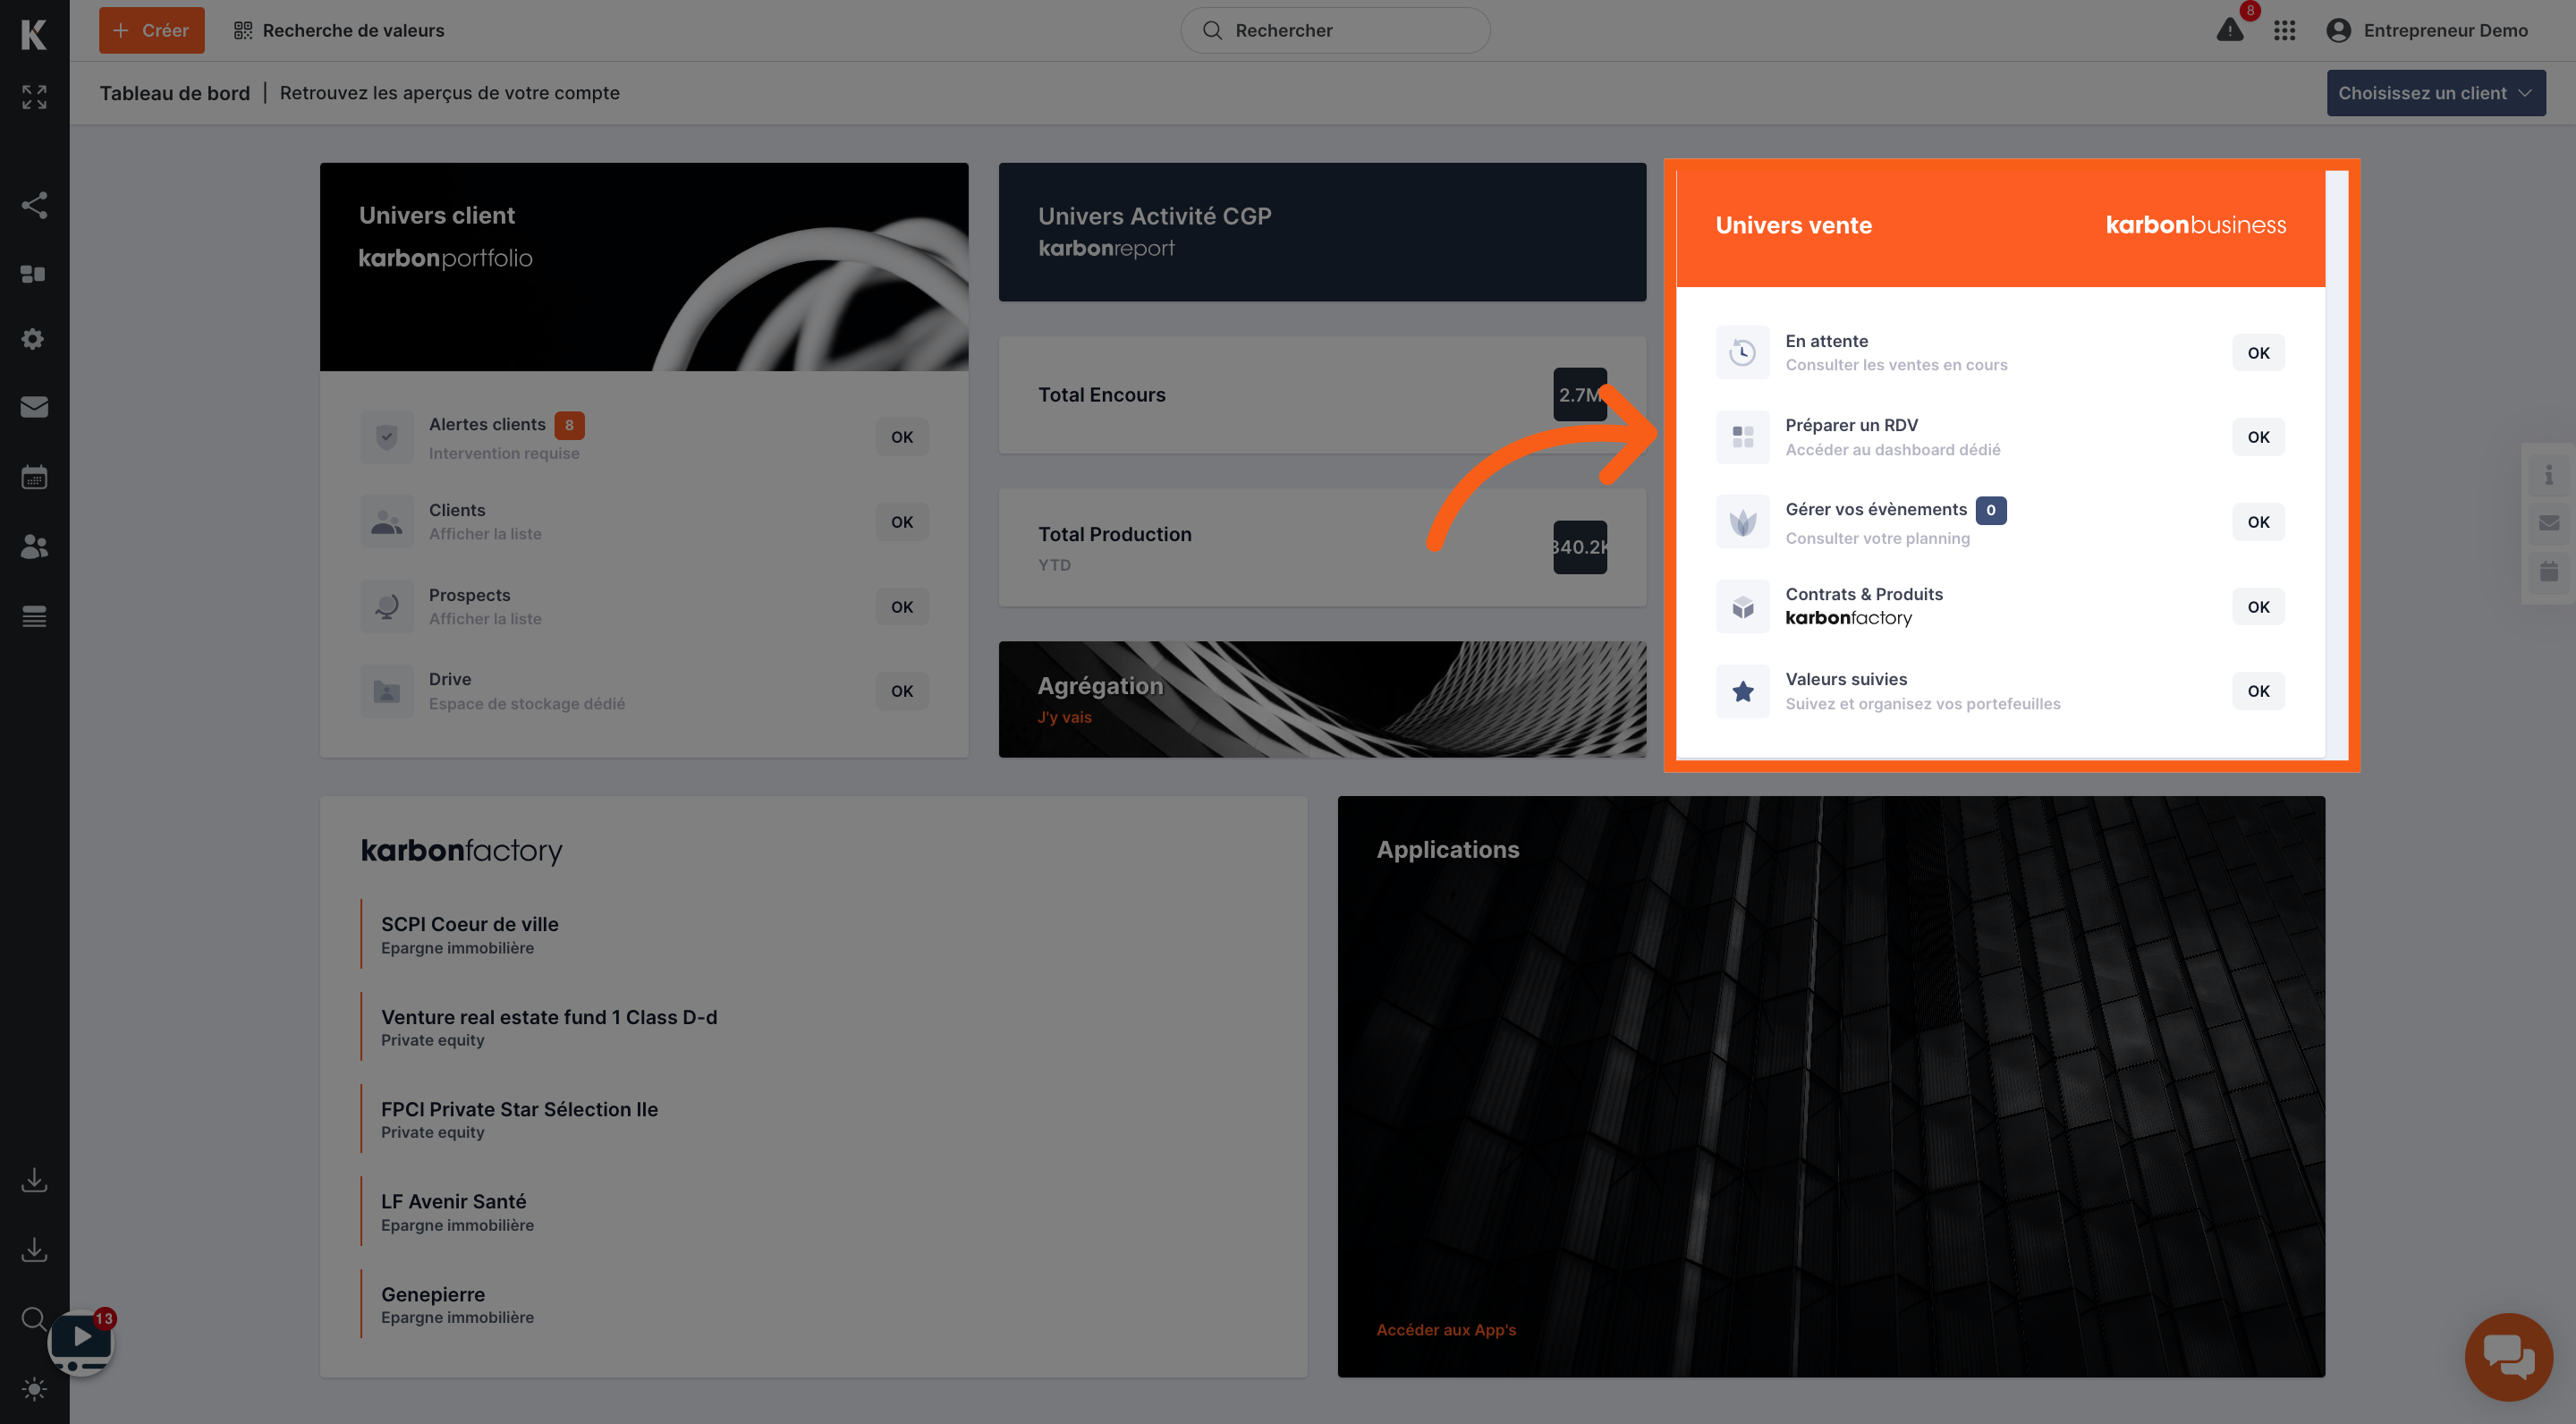The width and height of the screenshot is (2576, 1424).
Task: Click the Rechercher search field
Action: click(1335, 31)
